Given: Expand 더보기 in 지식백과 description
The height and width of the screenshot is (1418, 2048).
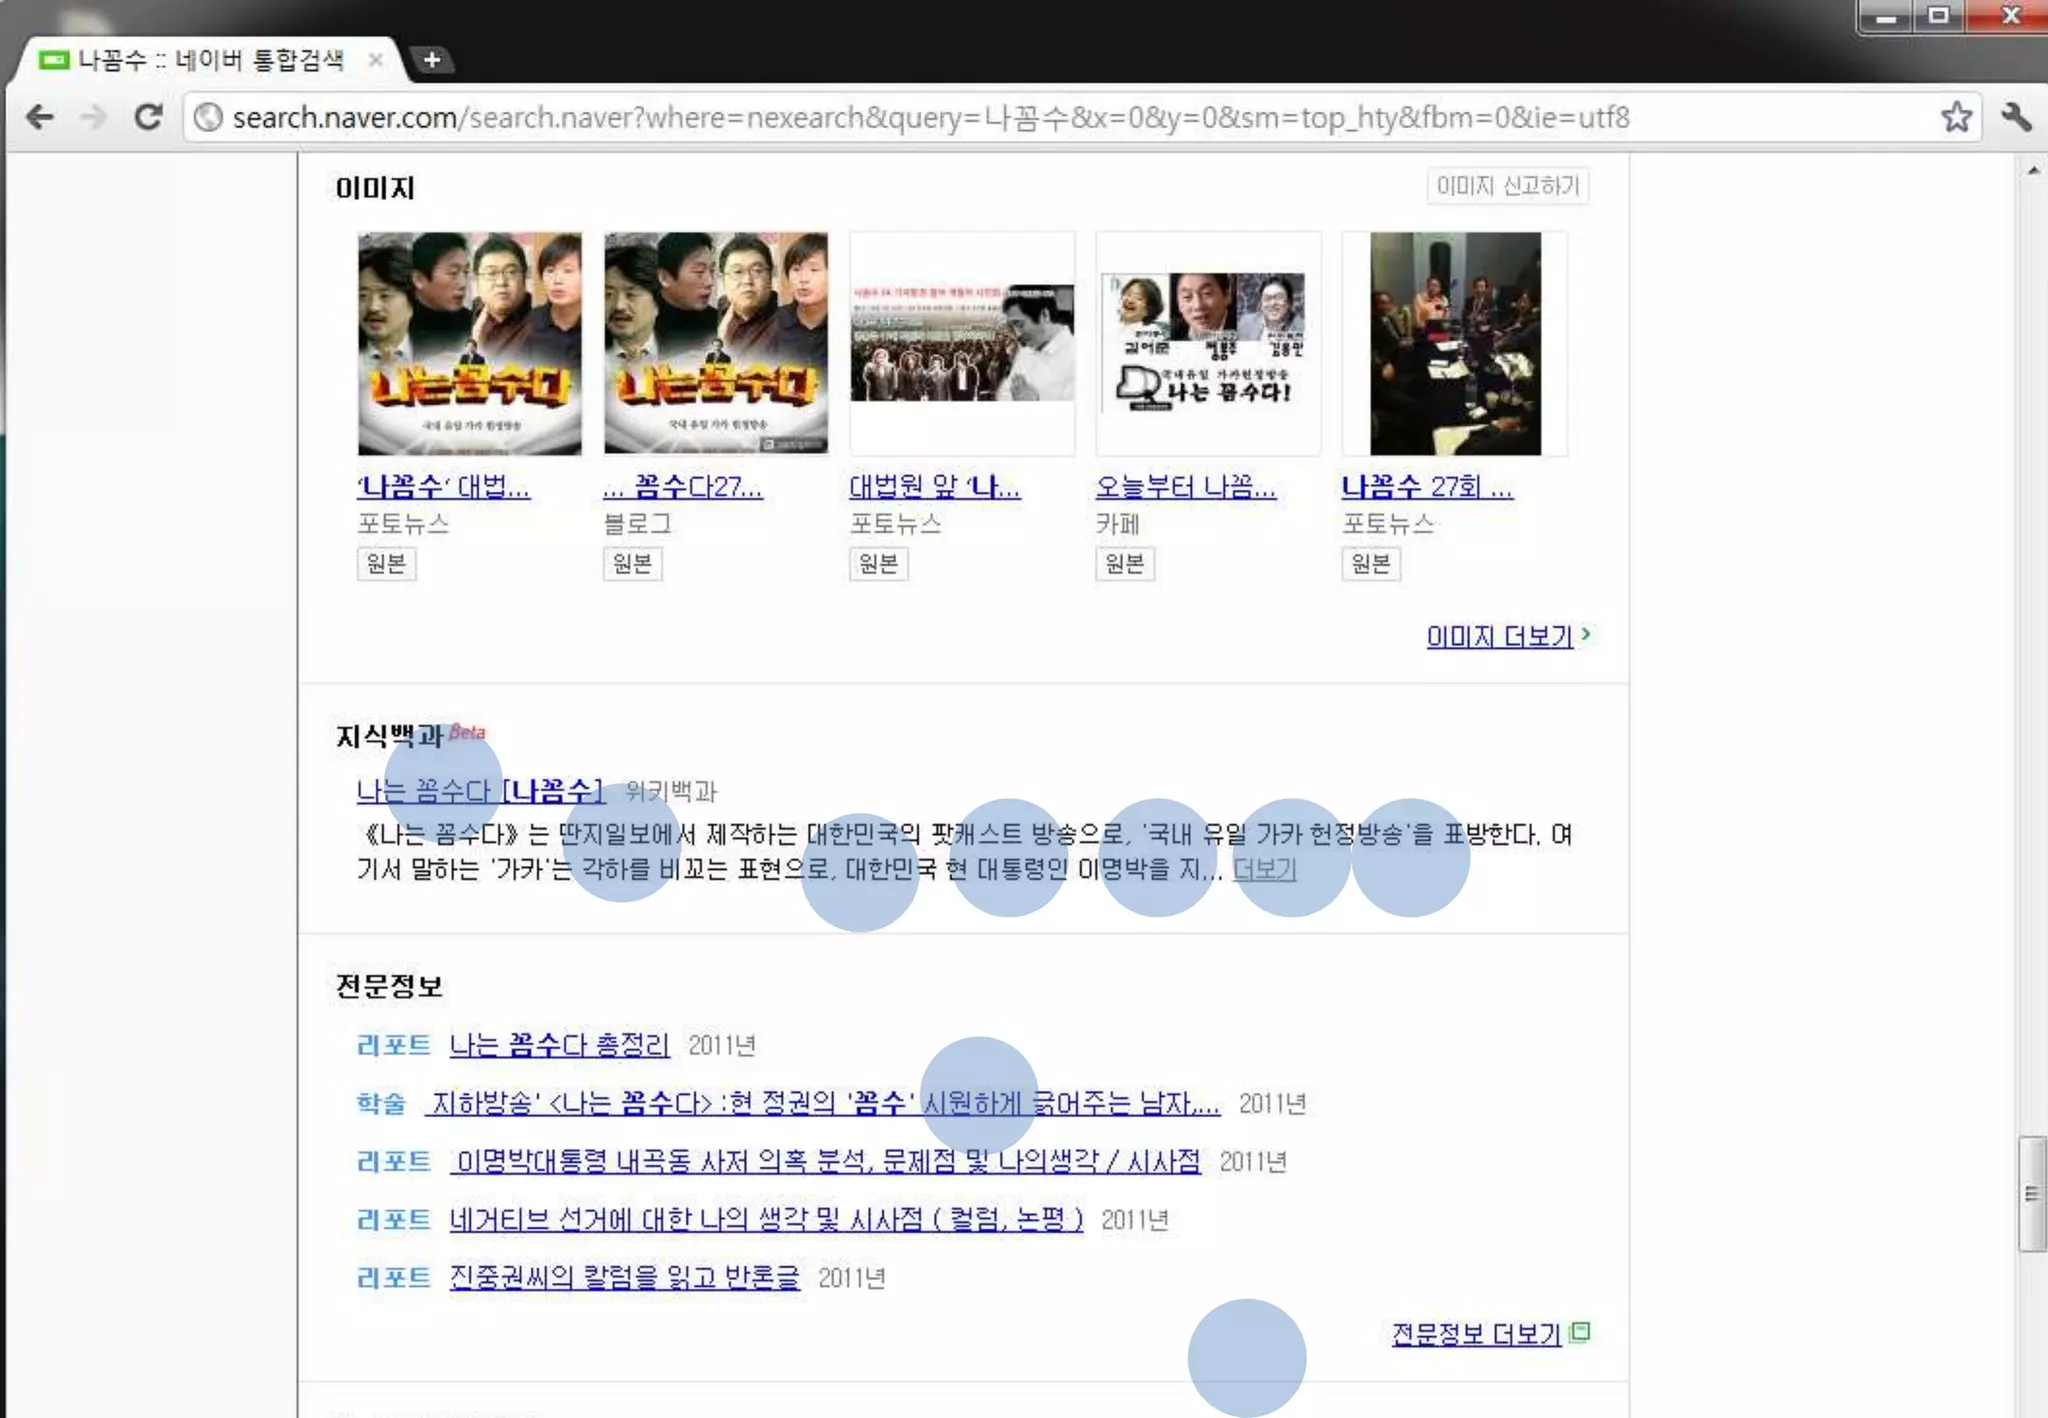Looking at the screenshot, I should 1264,869.
